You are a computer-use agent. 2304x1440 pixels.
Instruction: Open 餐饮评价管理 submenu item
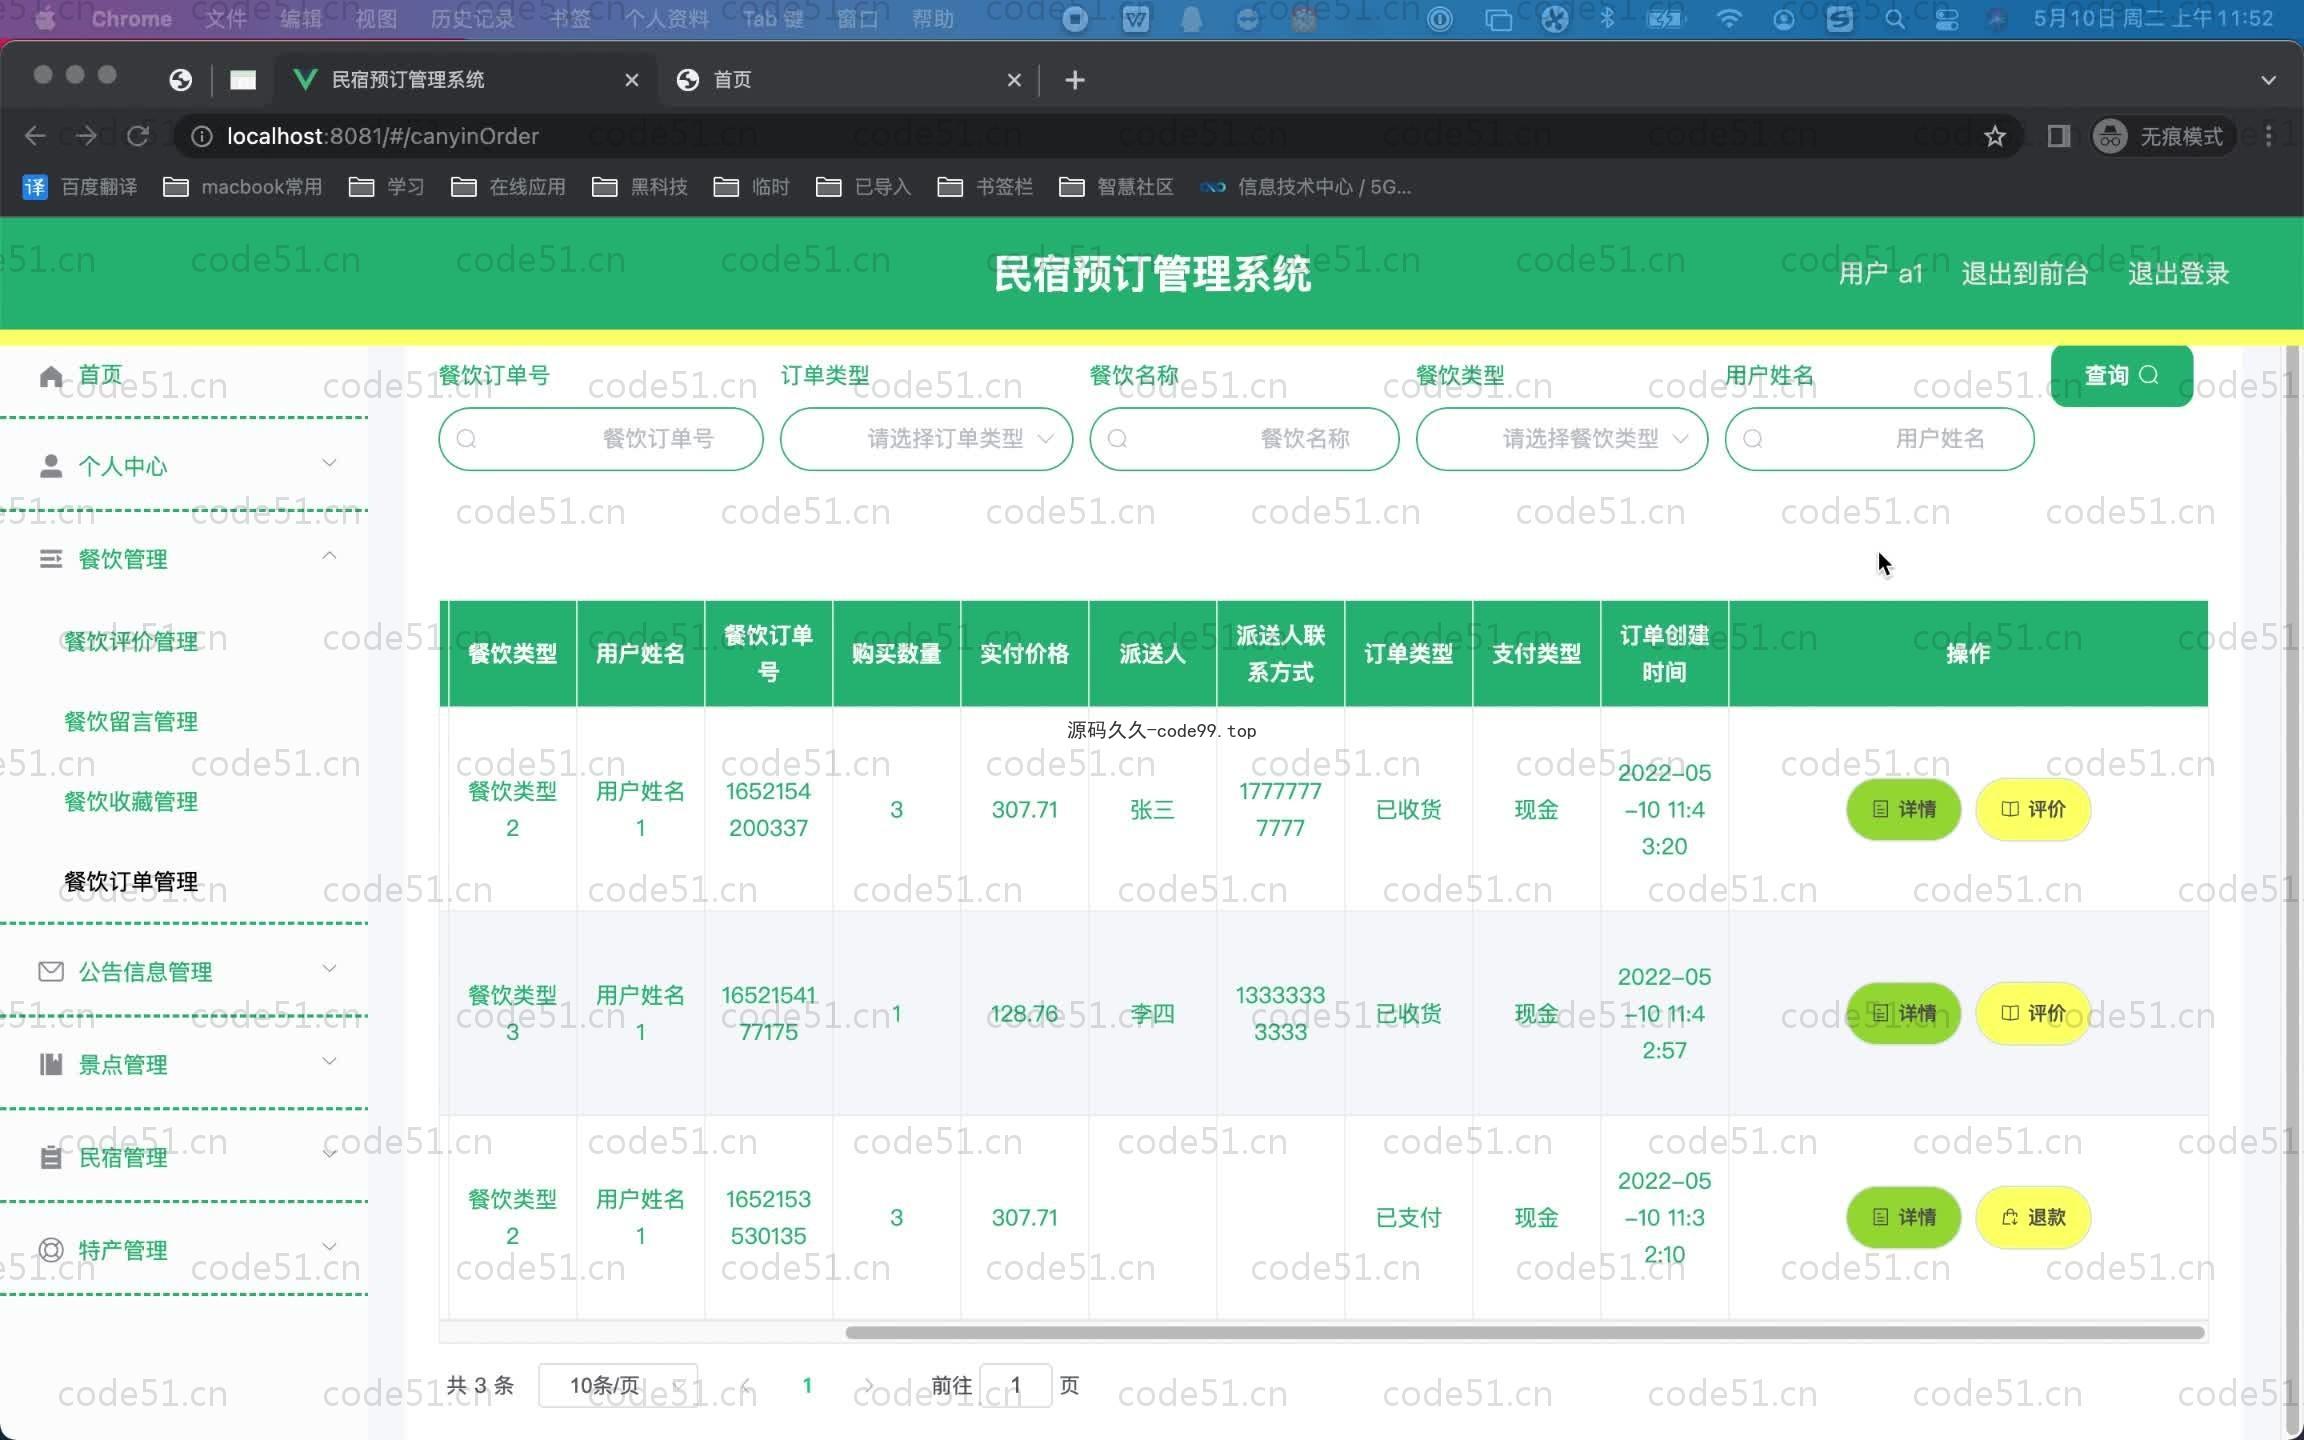click(131, 641)
